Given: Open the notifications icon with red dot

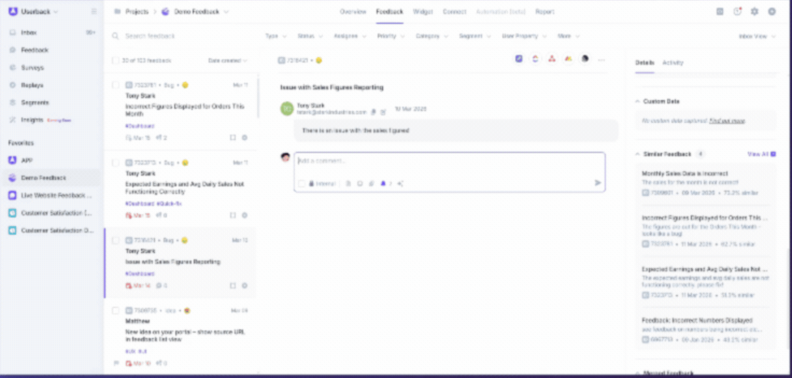Looking at the screenshot, I should point(737,12).
